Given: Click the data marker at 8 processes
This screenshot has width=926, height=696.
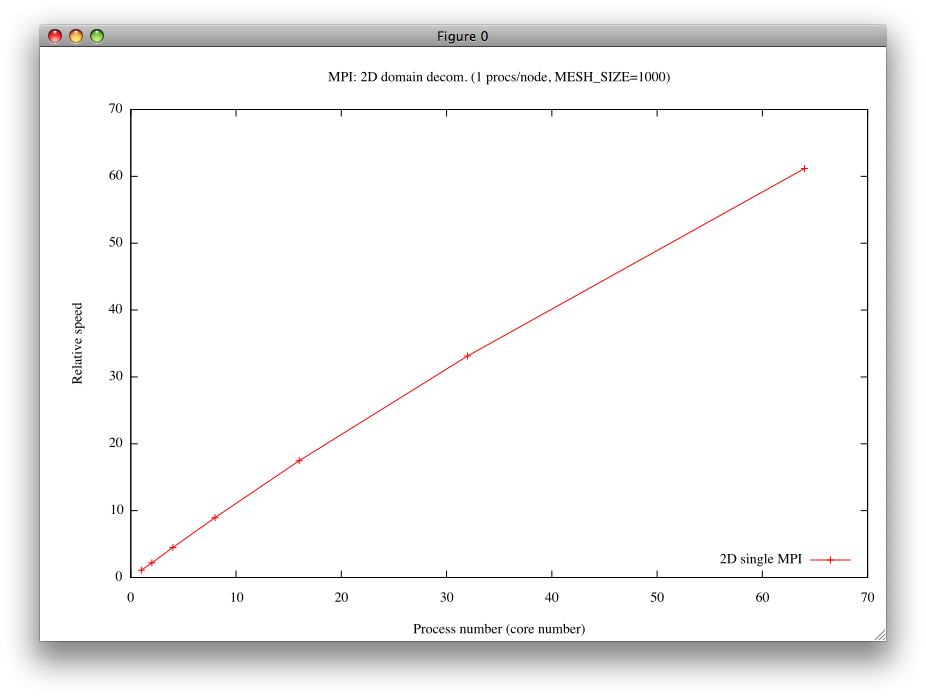Looking at the screenshot, I should click(215, 517).
